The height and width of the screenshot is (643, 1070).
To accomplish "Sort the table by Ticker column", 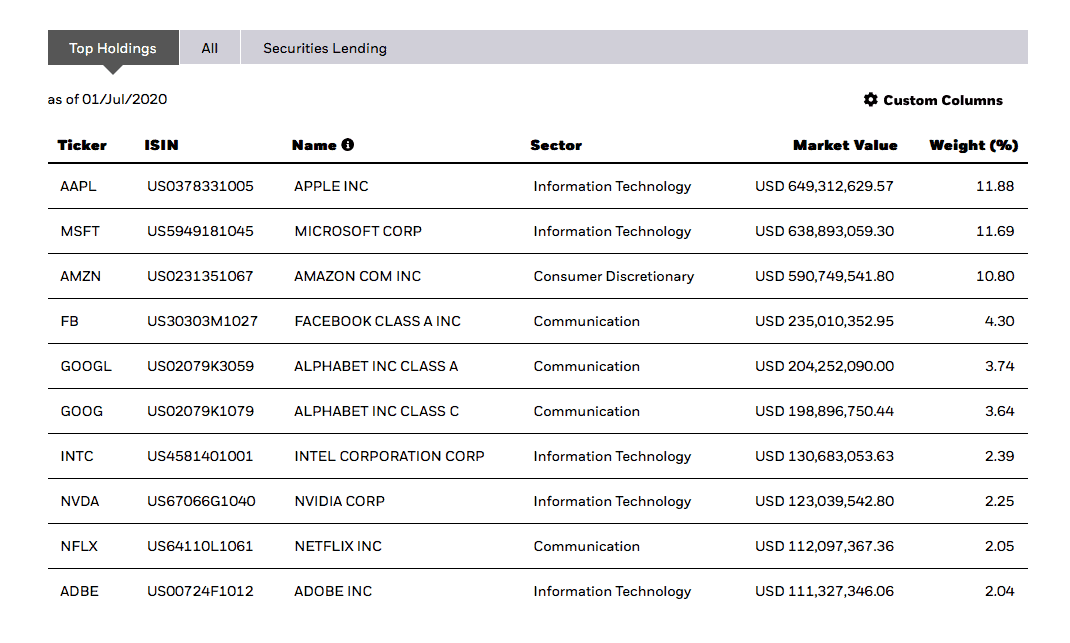I will coord(82,145).
